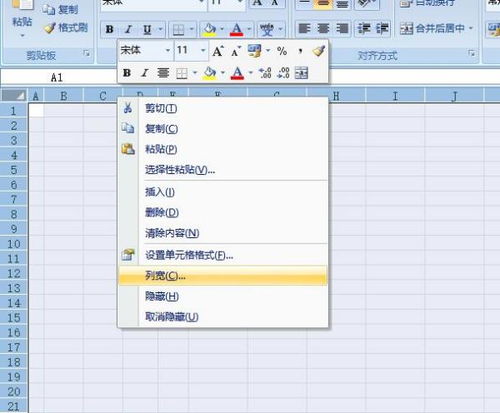The width and height of the screenshot is (500, 413).
Task: Expand ribbon borders dropdown arrow
Action: [192, 30]
